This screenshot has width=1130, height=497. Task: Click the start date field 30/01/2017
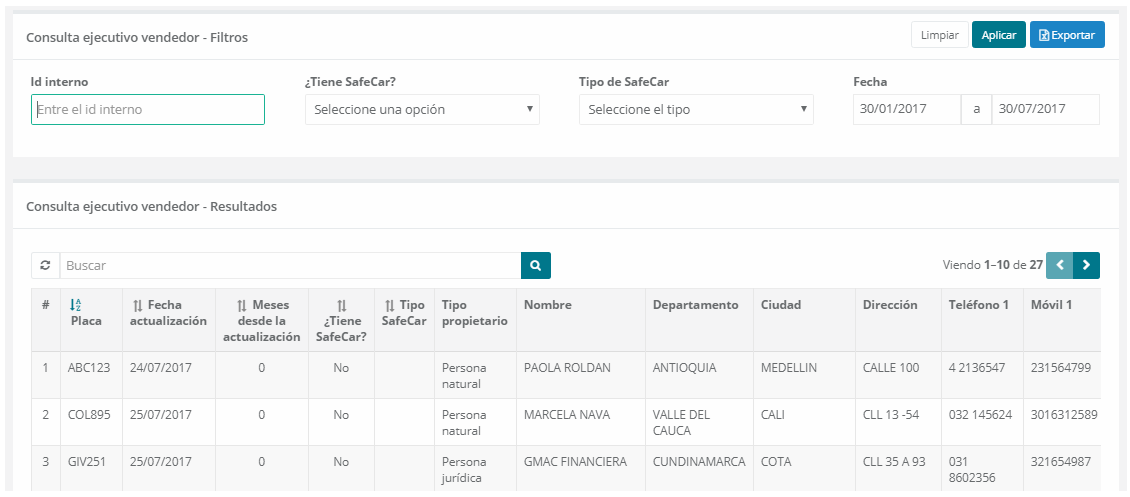[x=906, y=110]
